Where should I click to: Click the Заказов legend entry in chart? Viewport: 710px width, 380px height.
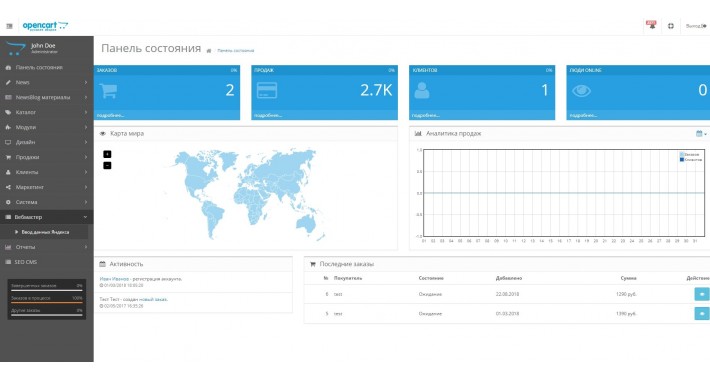(x=690, y=154)
